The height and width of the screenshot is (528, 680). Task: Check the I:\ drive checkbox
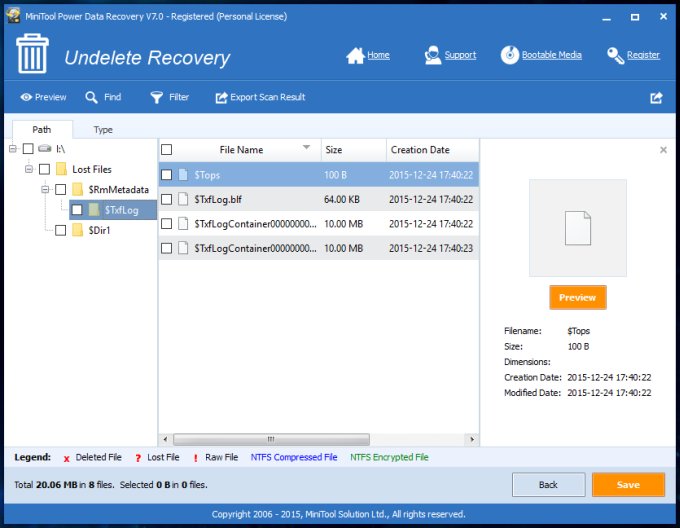[x=28, y=149]
